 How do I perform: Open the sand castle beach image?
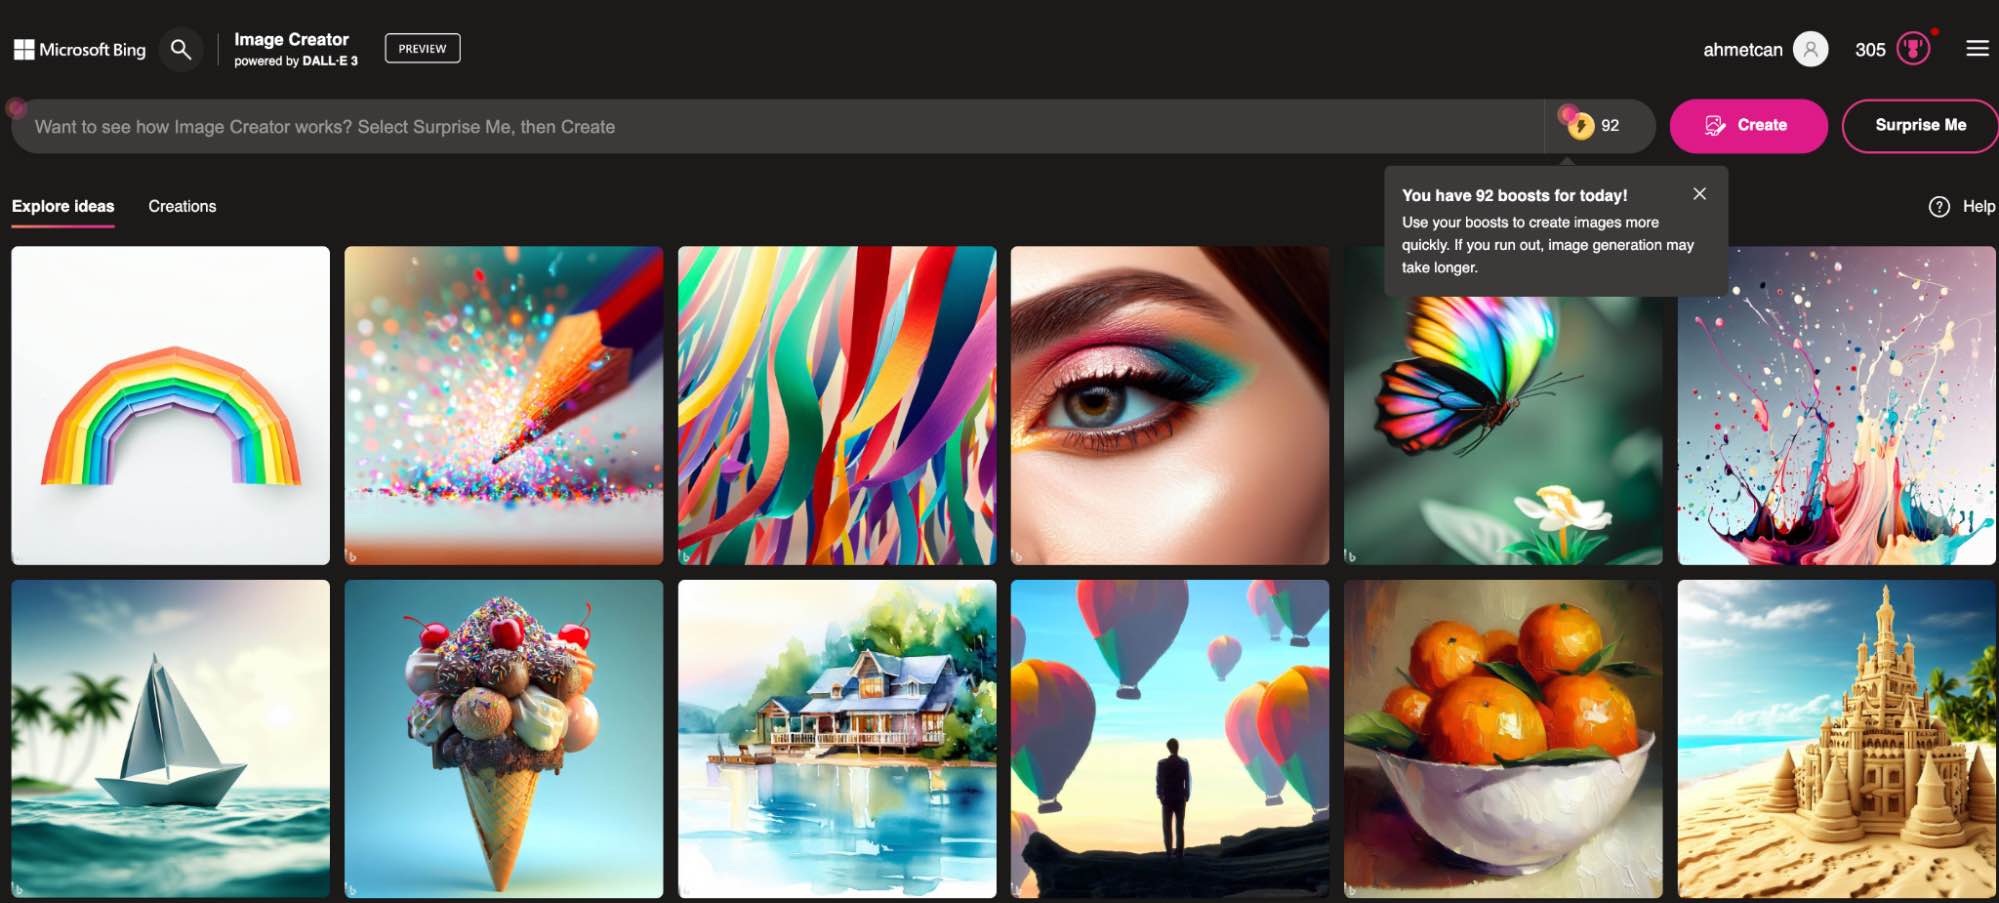(1836, 738)
